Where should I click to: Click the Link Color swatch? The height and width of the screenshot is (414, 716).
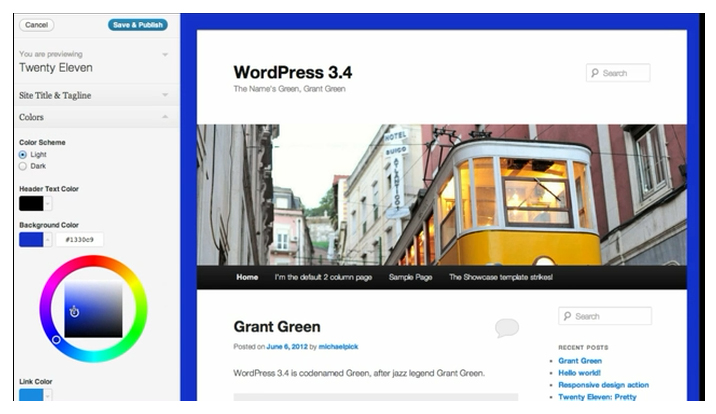[x=31, y=395]
